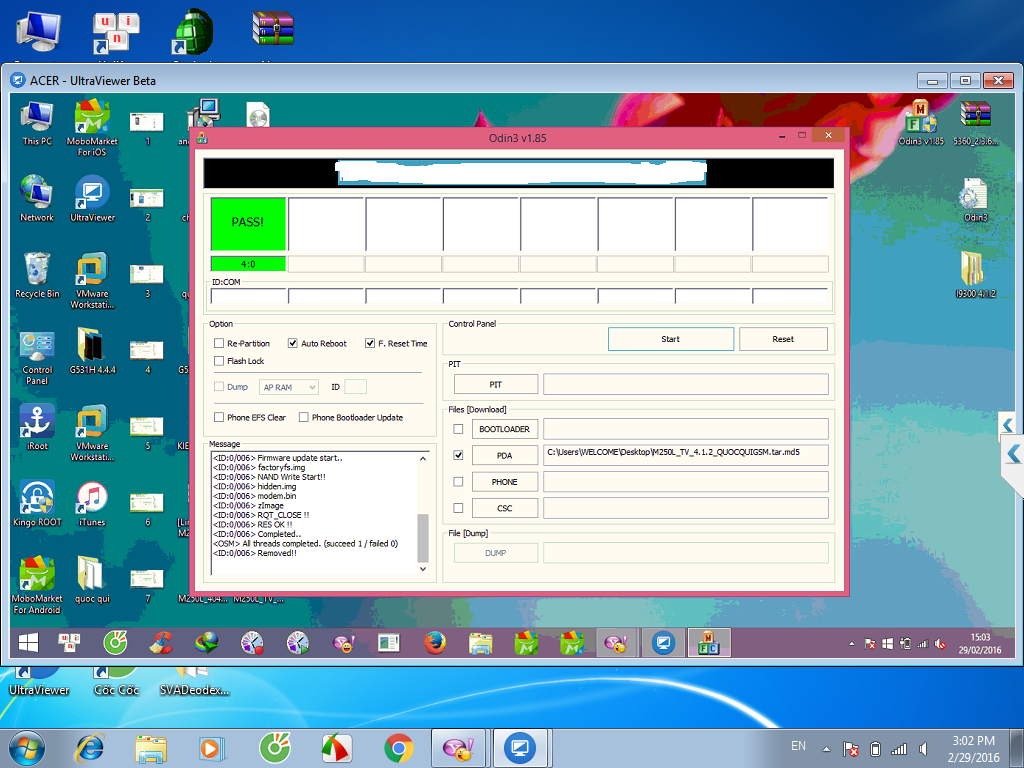Screen dimensions: 1024x768
Task: Open the AP RAM dropdown
Action: 289,387
